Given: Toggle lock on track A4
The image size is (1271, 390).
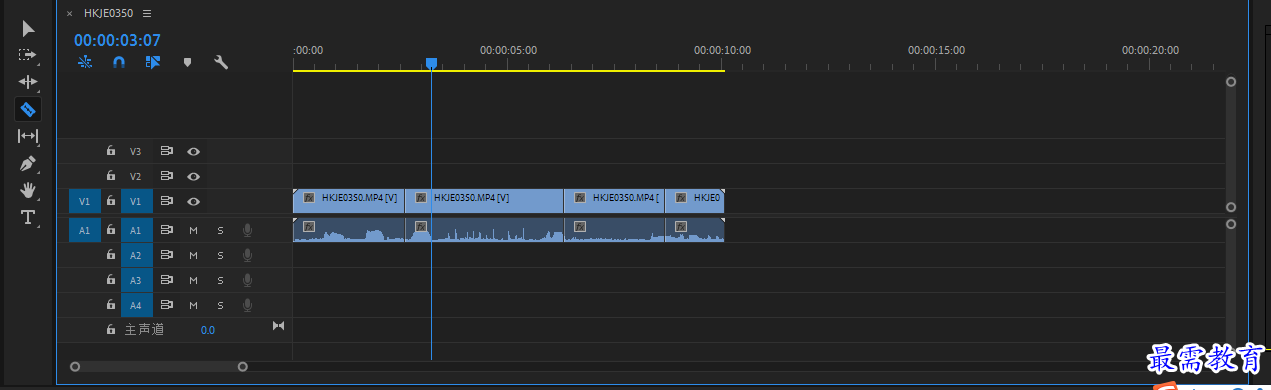Looking at the screenshot, I should click(111, 304).
